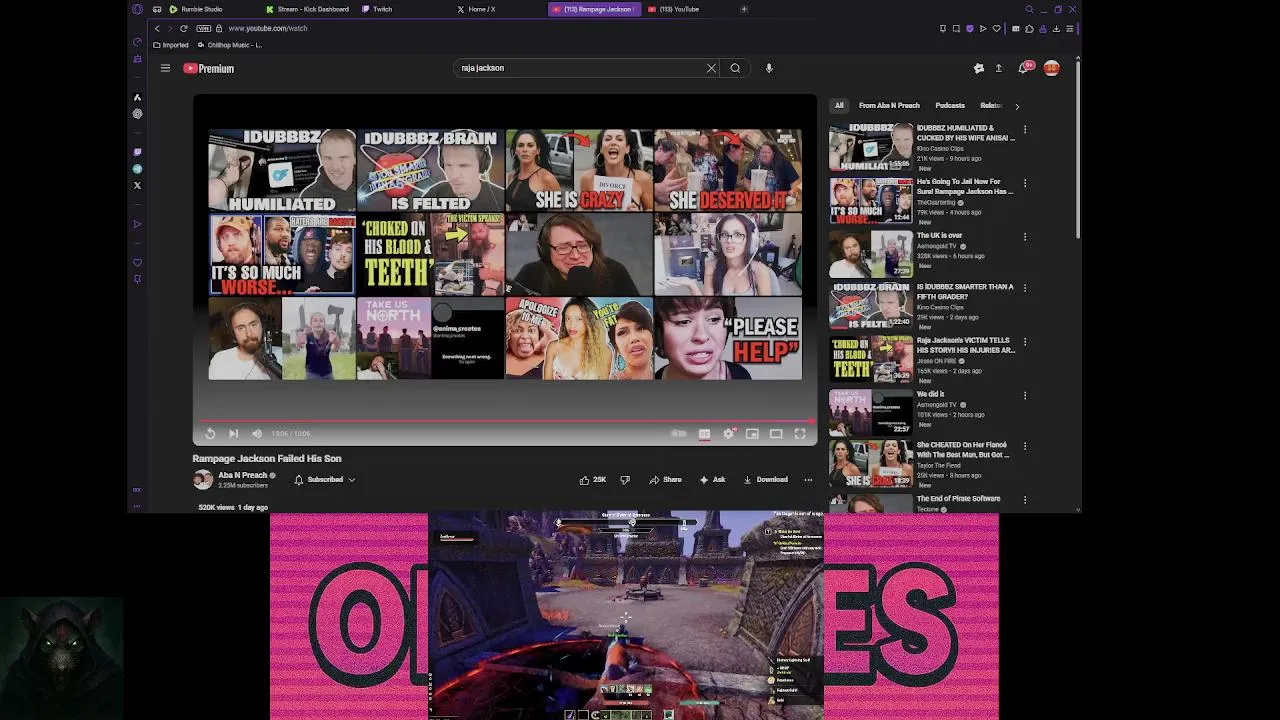Image resolution: width=1280 pixels, height=720 pixels.
Task: Reload the current page
Action: coord(183,28)
